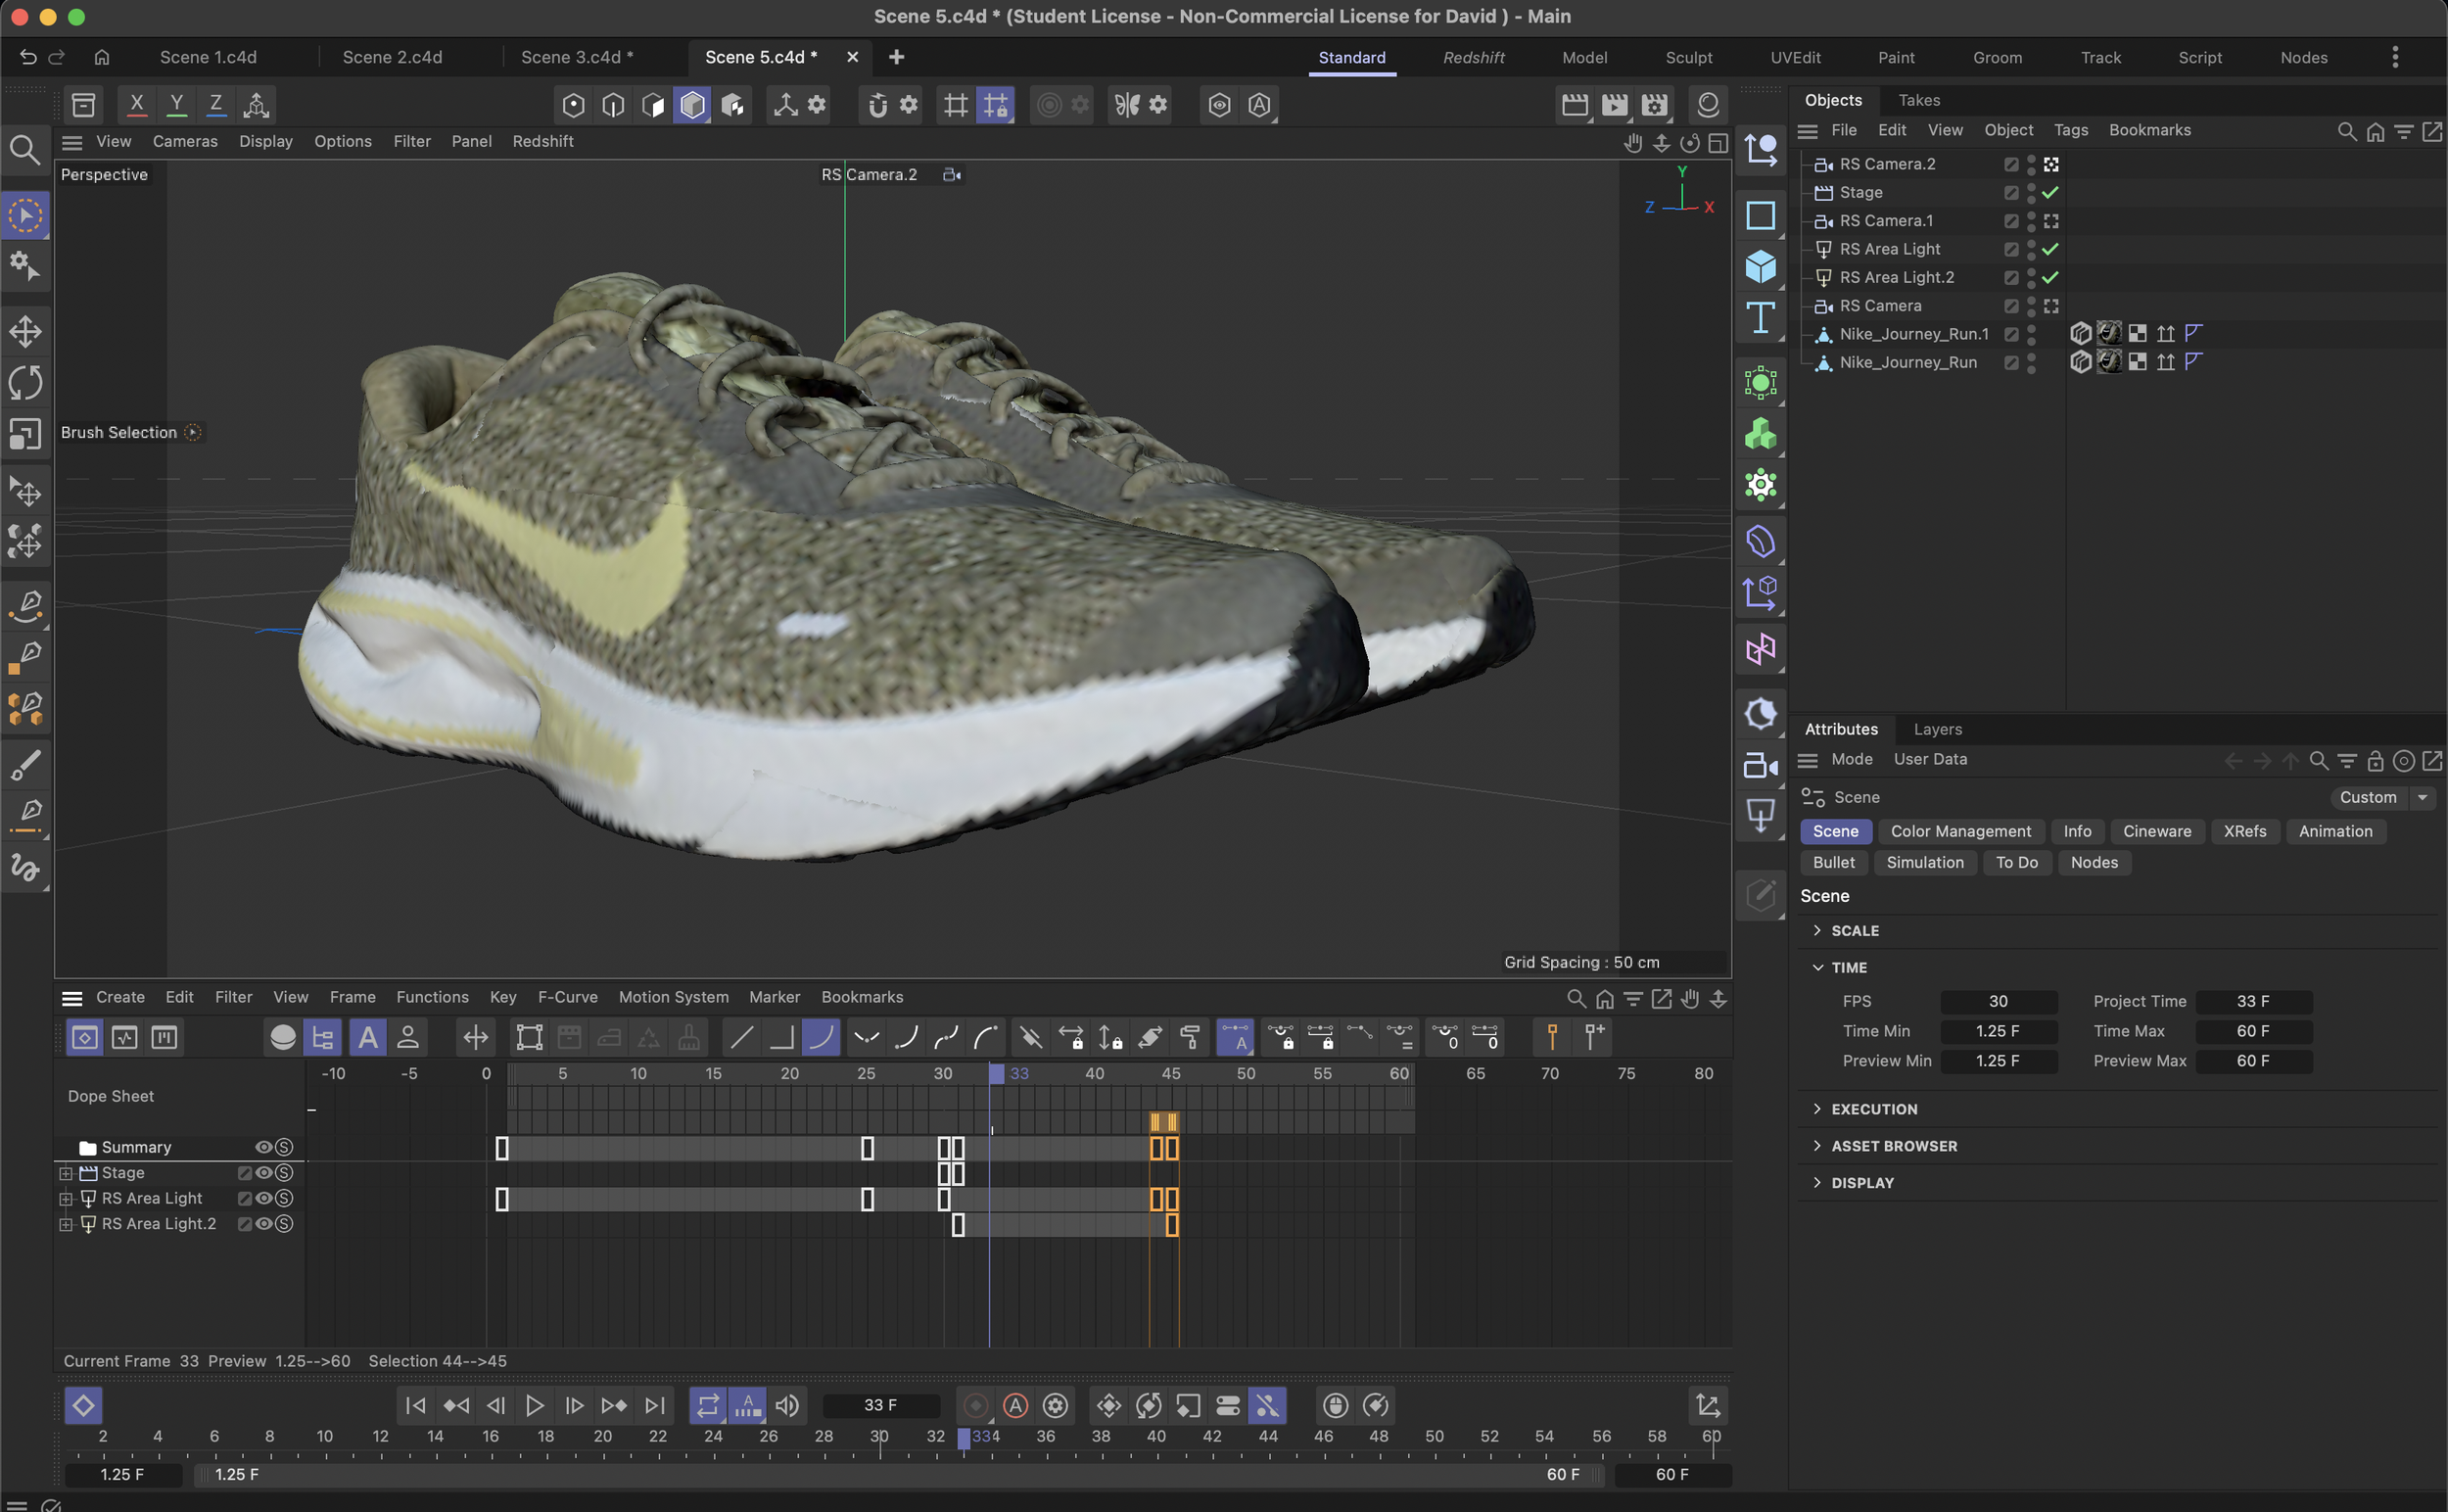Open the search magnifier in left toolbar
The height and width of the screenshot is (1512, 2448).
(25, 150)
